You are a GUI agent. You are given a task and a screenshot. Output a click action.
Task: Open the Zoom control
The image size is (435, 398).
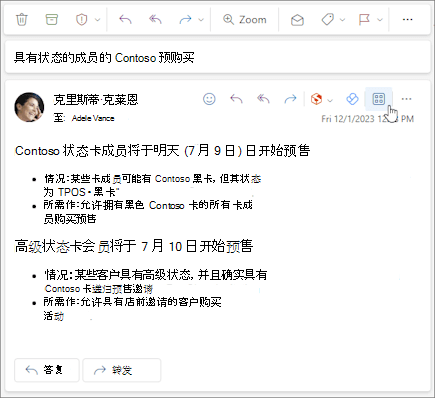(x=245, y=20)
